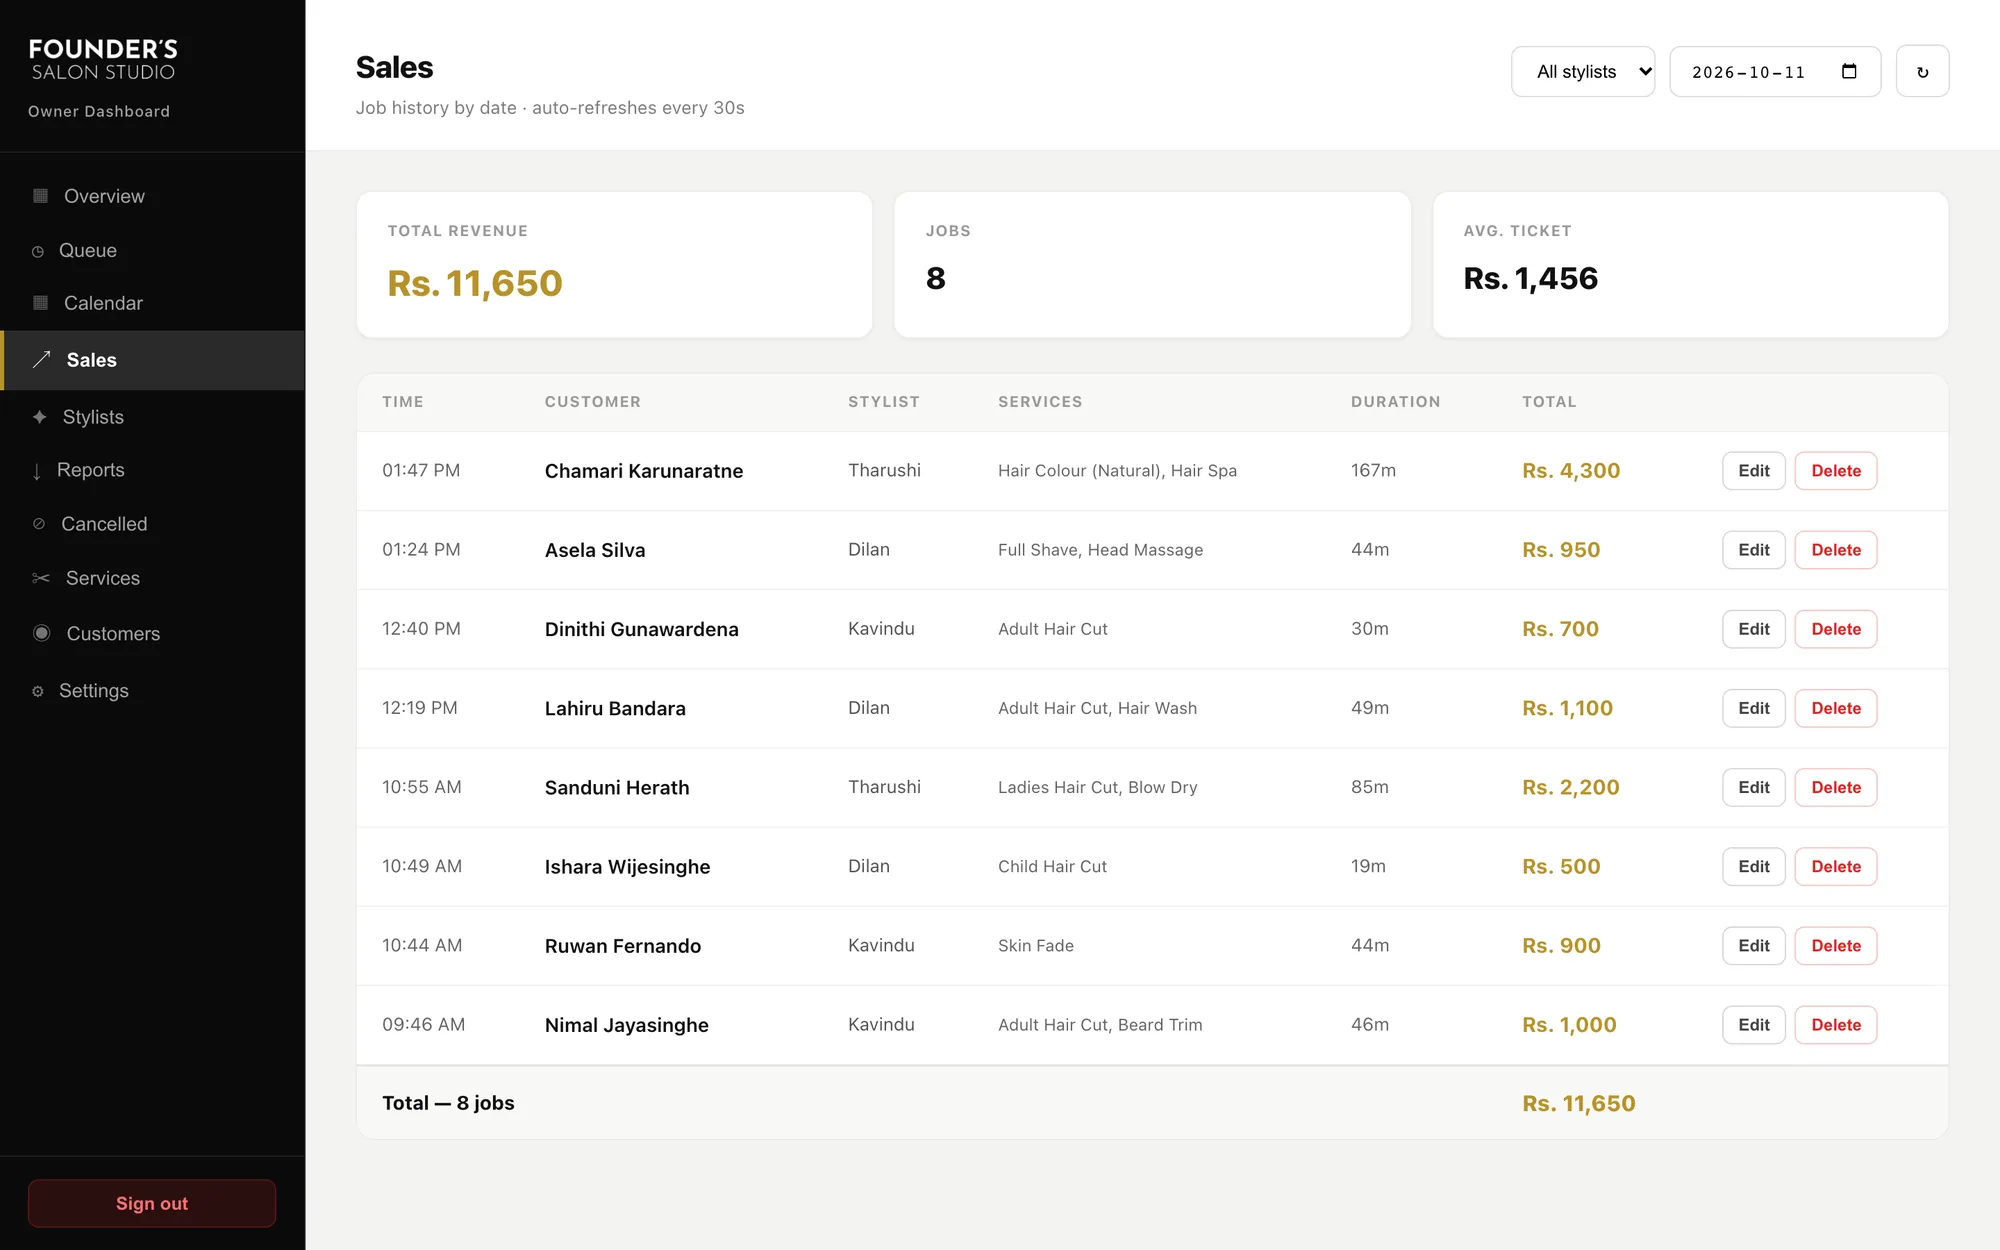Edit the Chamari Karunaratne job
The image size is (2000, 1250).
tap(1753, 471)
